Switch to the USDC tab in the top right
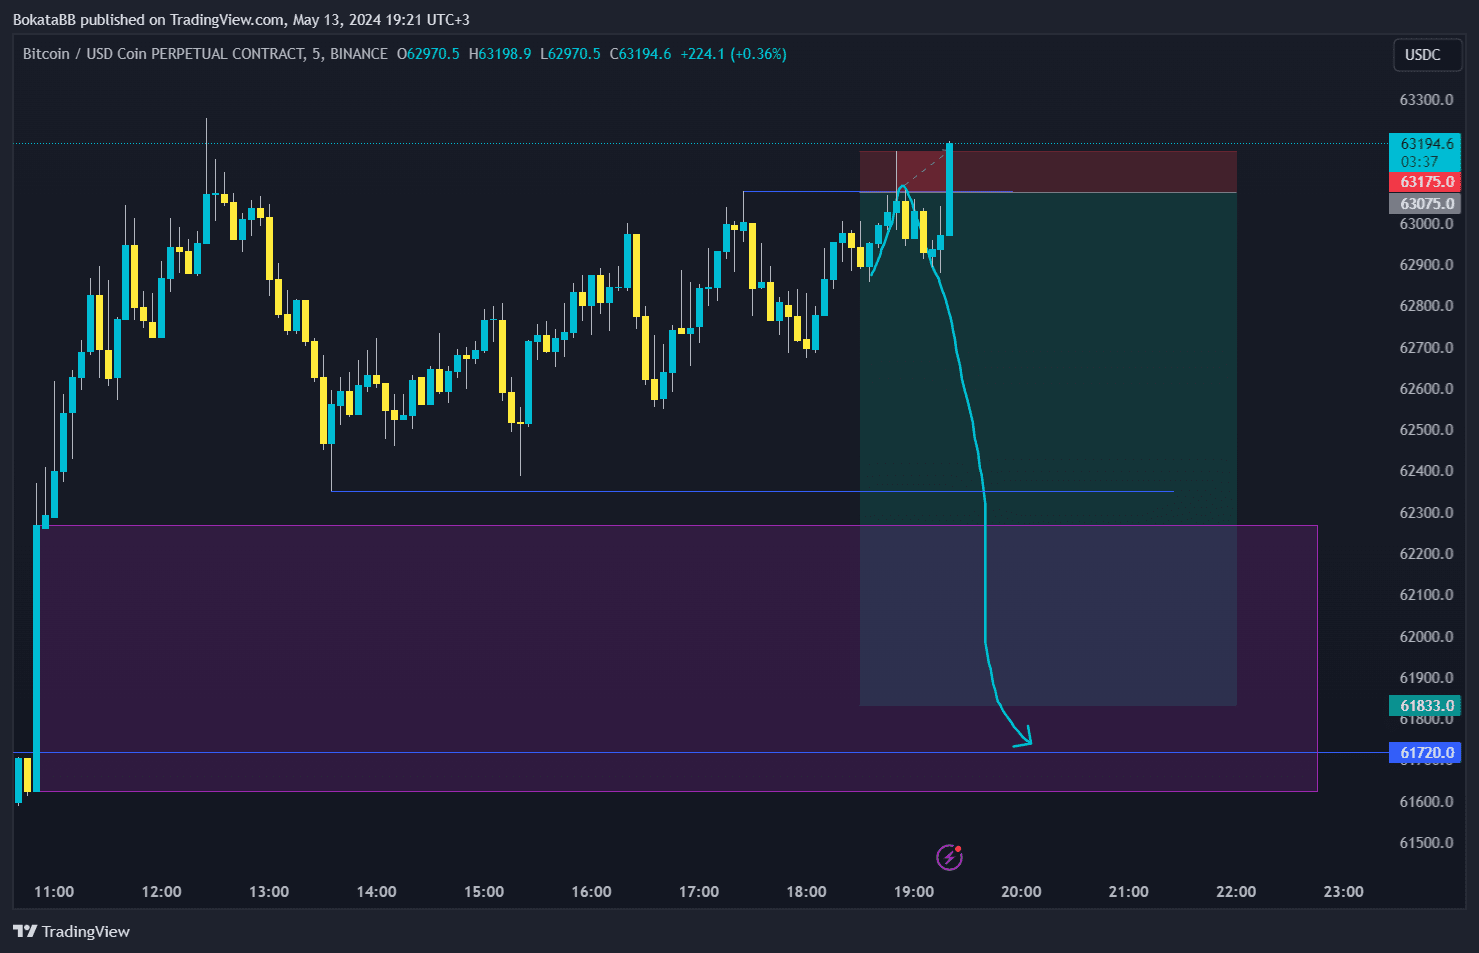This screenshot has height=953, width=1479. 1427,55
